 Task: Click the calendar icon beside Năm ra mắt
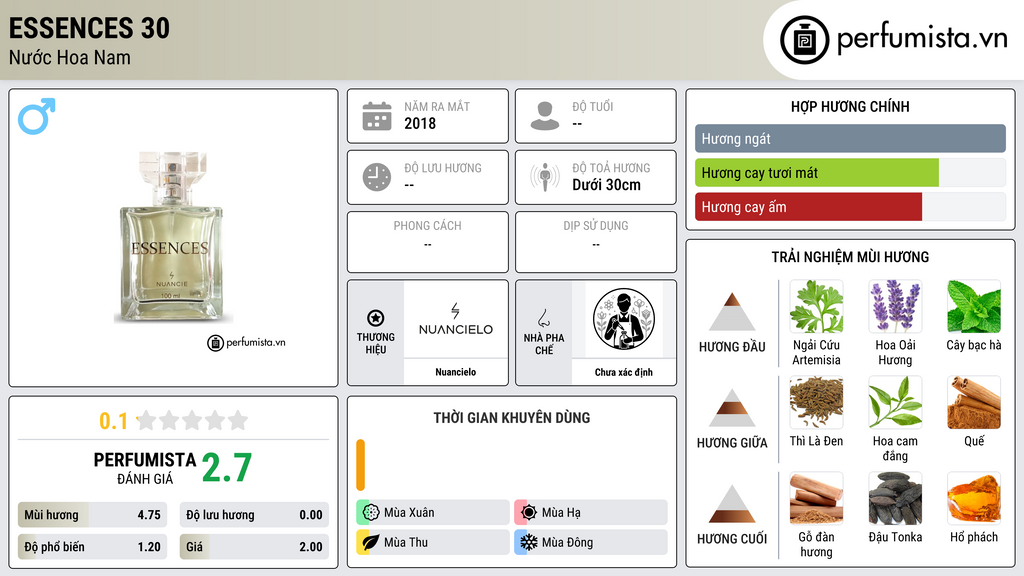click(377, 116)
